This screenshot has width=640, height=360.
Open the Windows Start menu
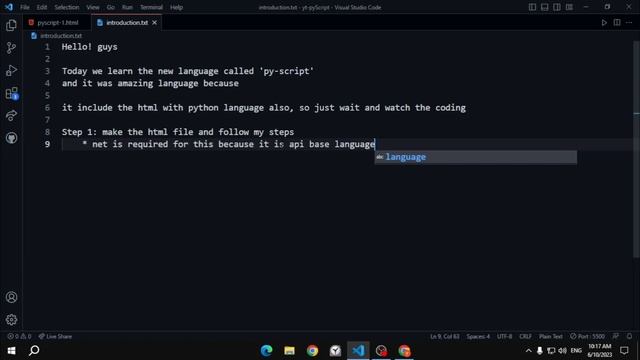(11, 351)
